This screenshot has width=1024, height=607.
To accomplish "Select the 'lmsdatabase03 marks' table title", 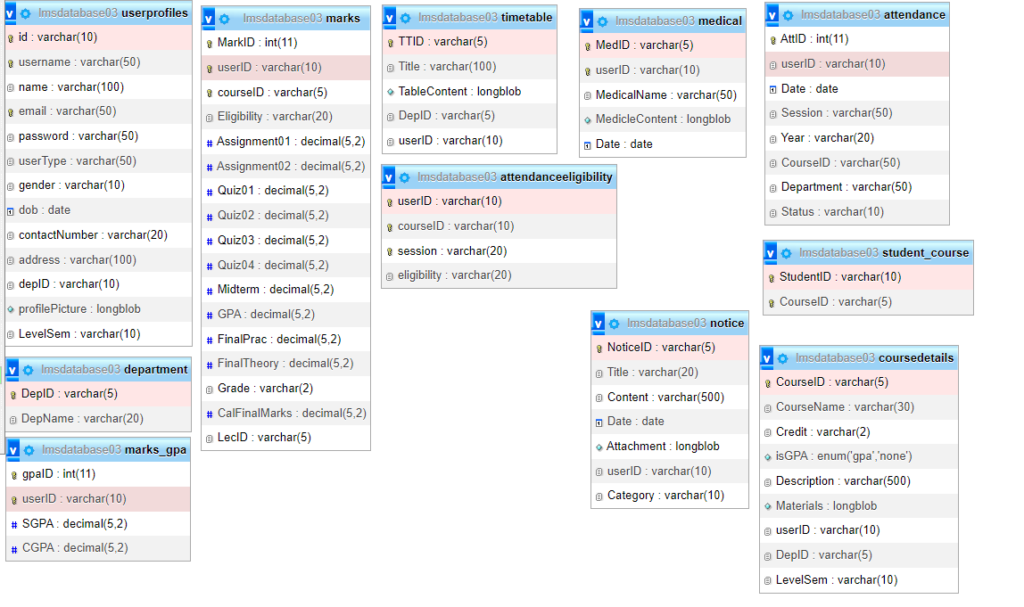I will click(x=301, y=19).
